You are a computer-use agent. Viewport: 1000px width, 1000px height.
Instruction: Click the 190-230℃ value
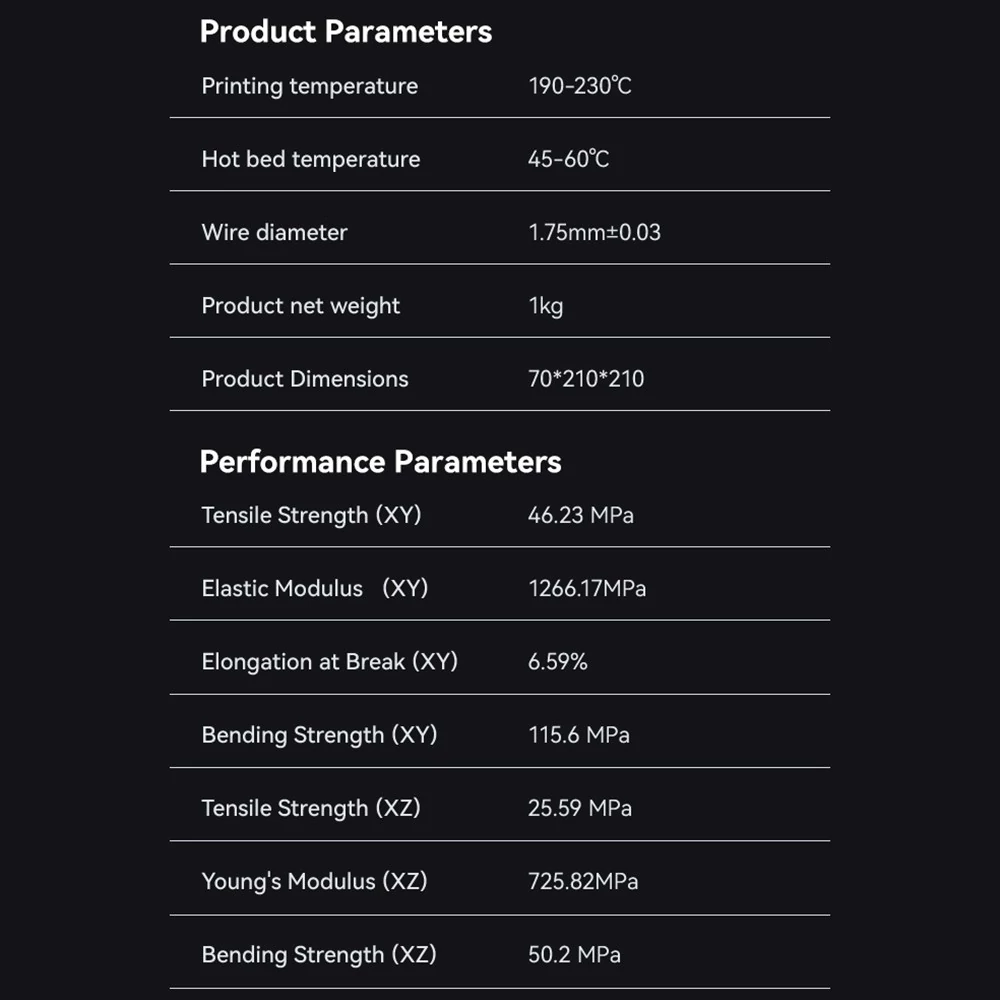coord(580,85)
